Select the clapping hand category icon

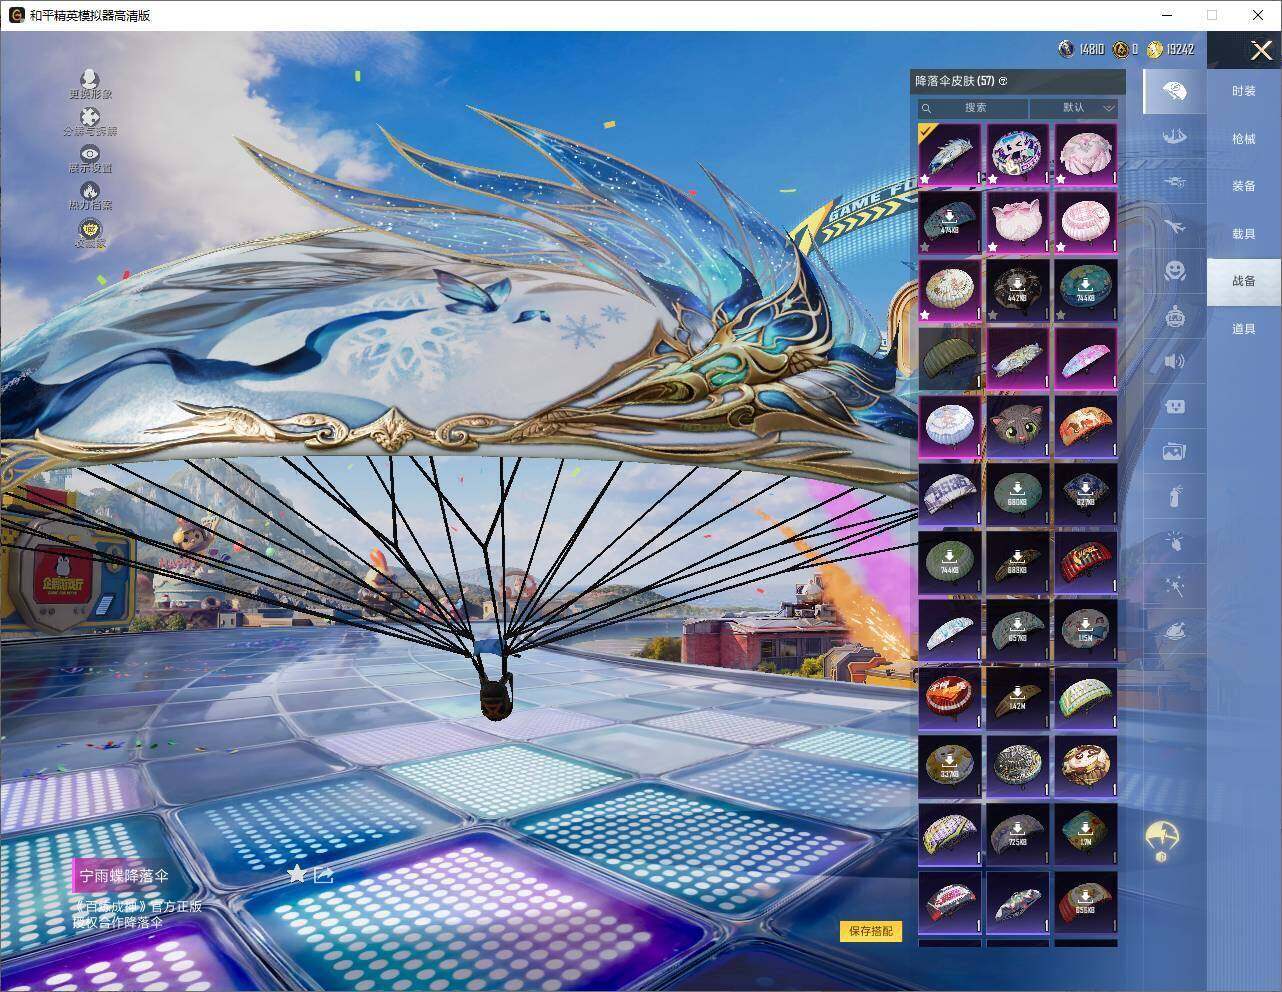(1175, 542)
